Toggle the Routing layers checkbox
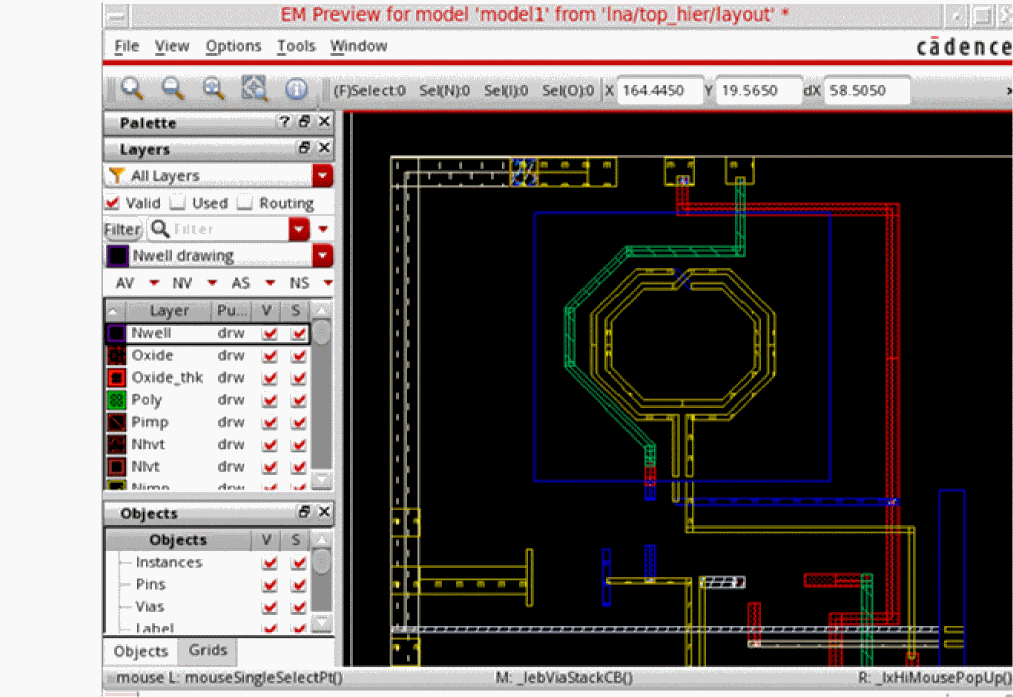 click(244, 203)
